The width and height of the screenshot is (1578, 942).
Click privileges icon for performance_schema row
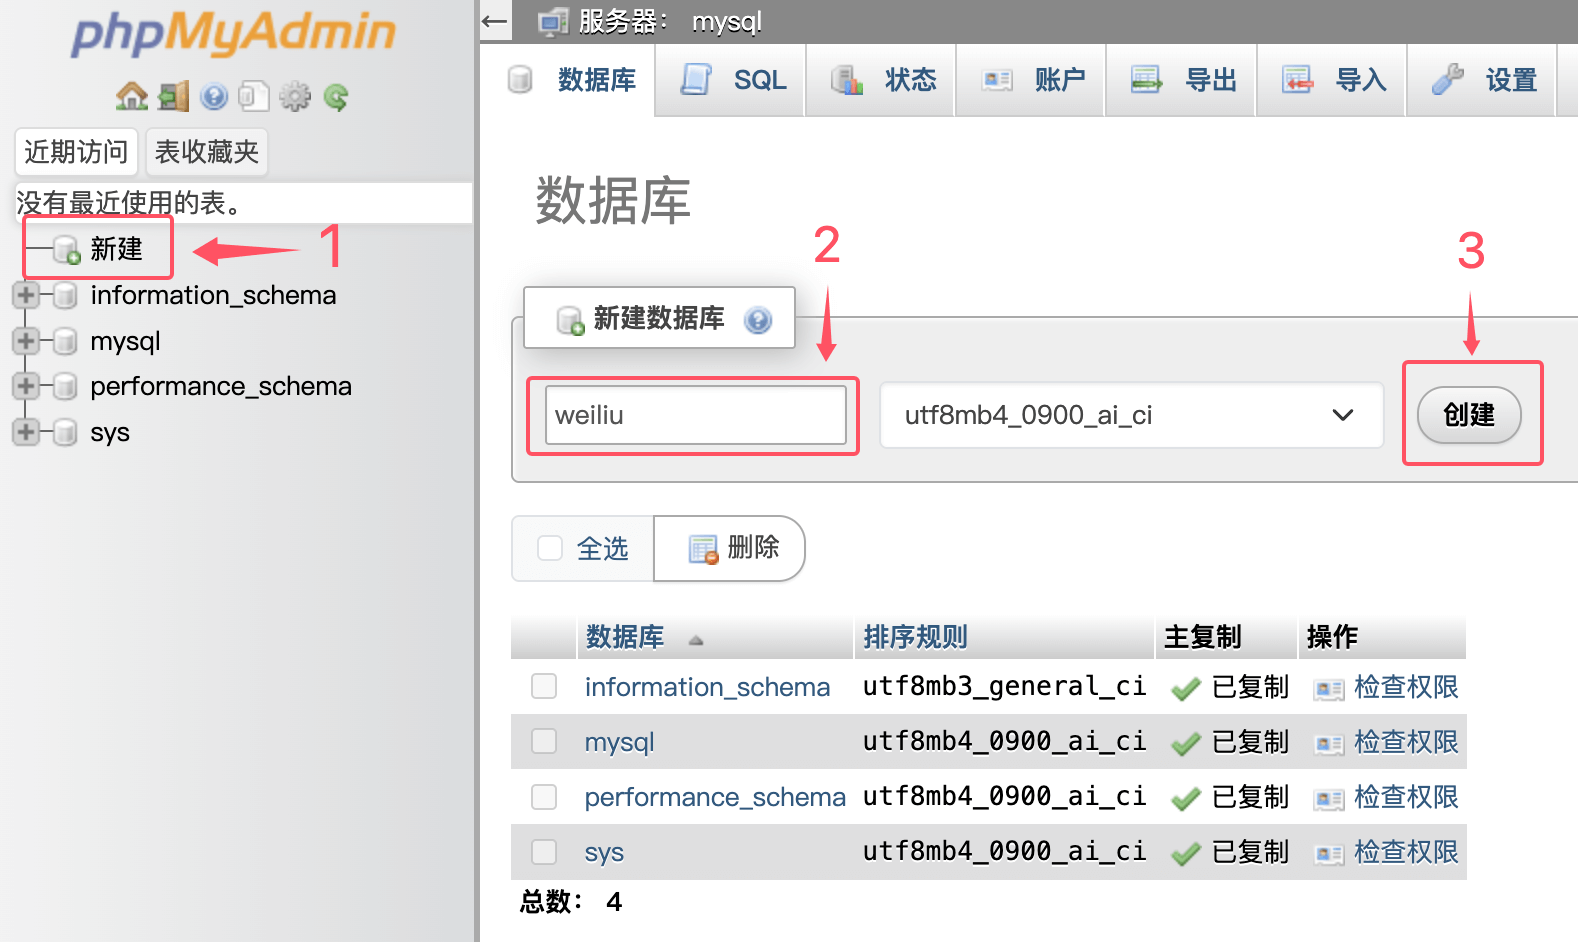[1328, 799]
